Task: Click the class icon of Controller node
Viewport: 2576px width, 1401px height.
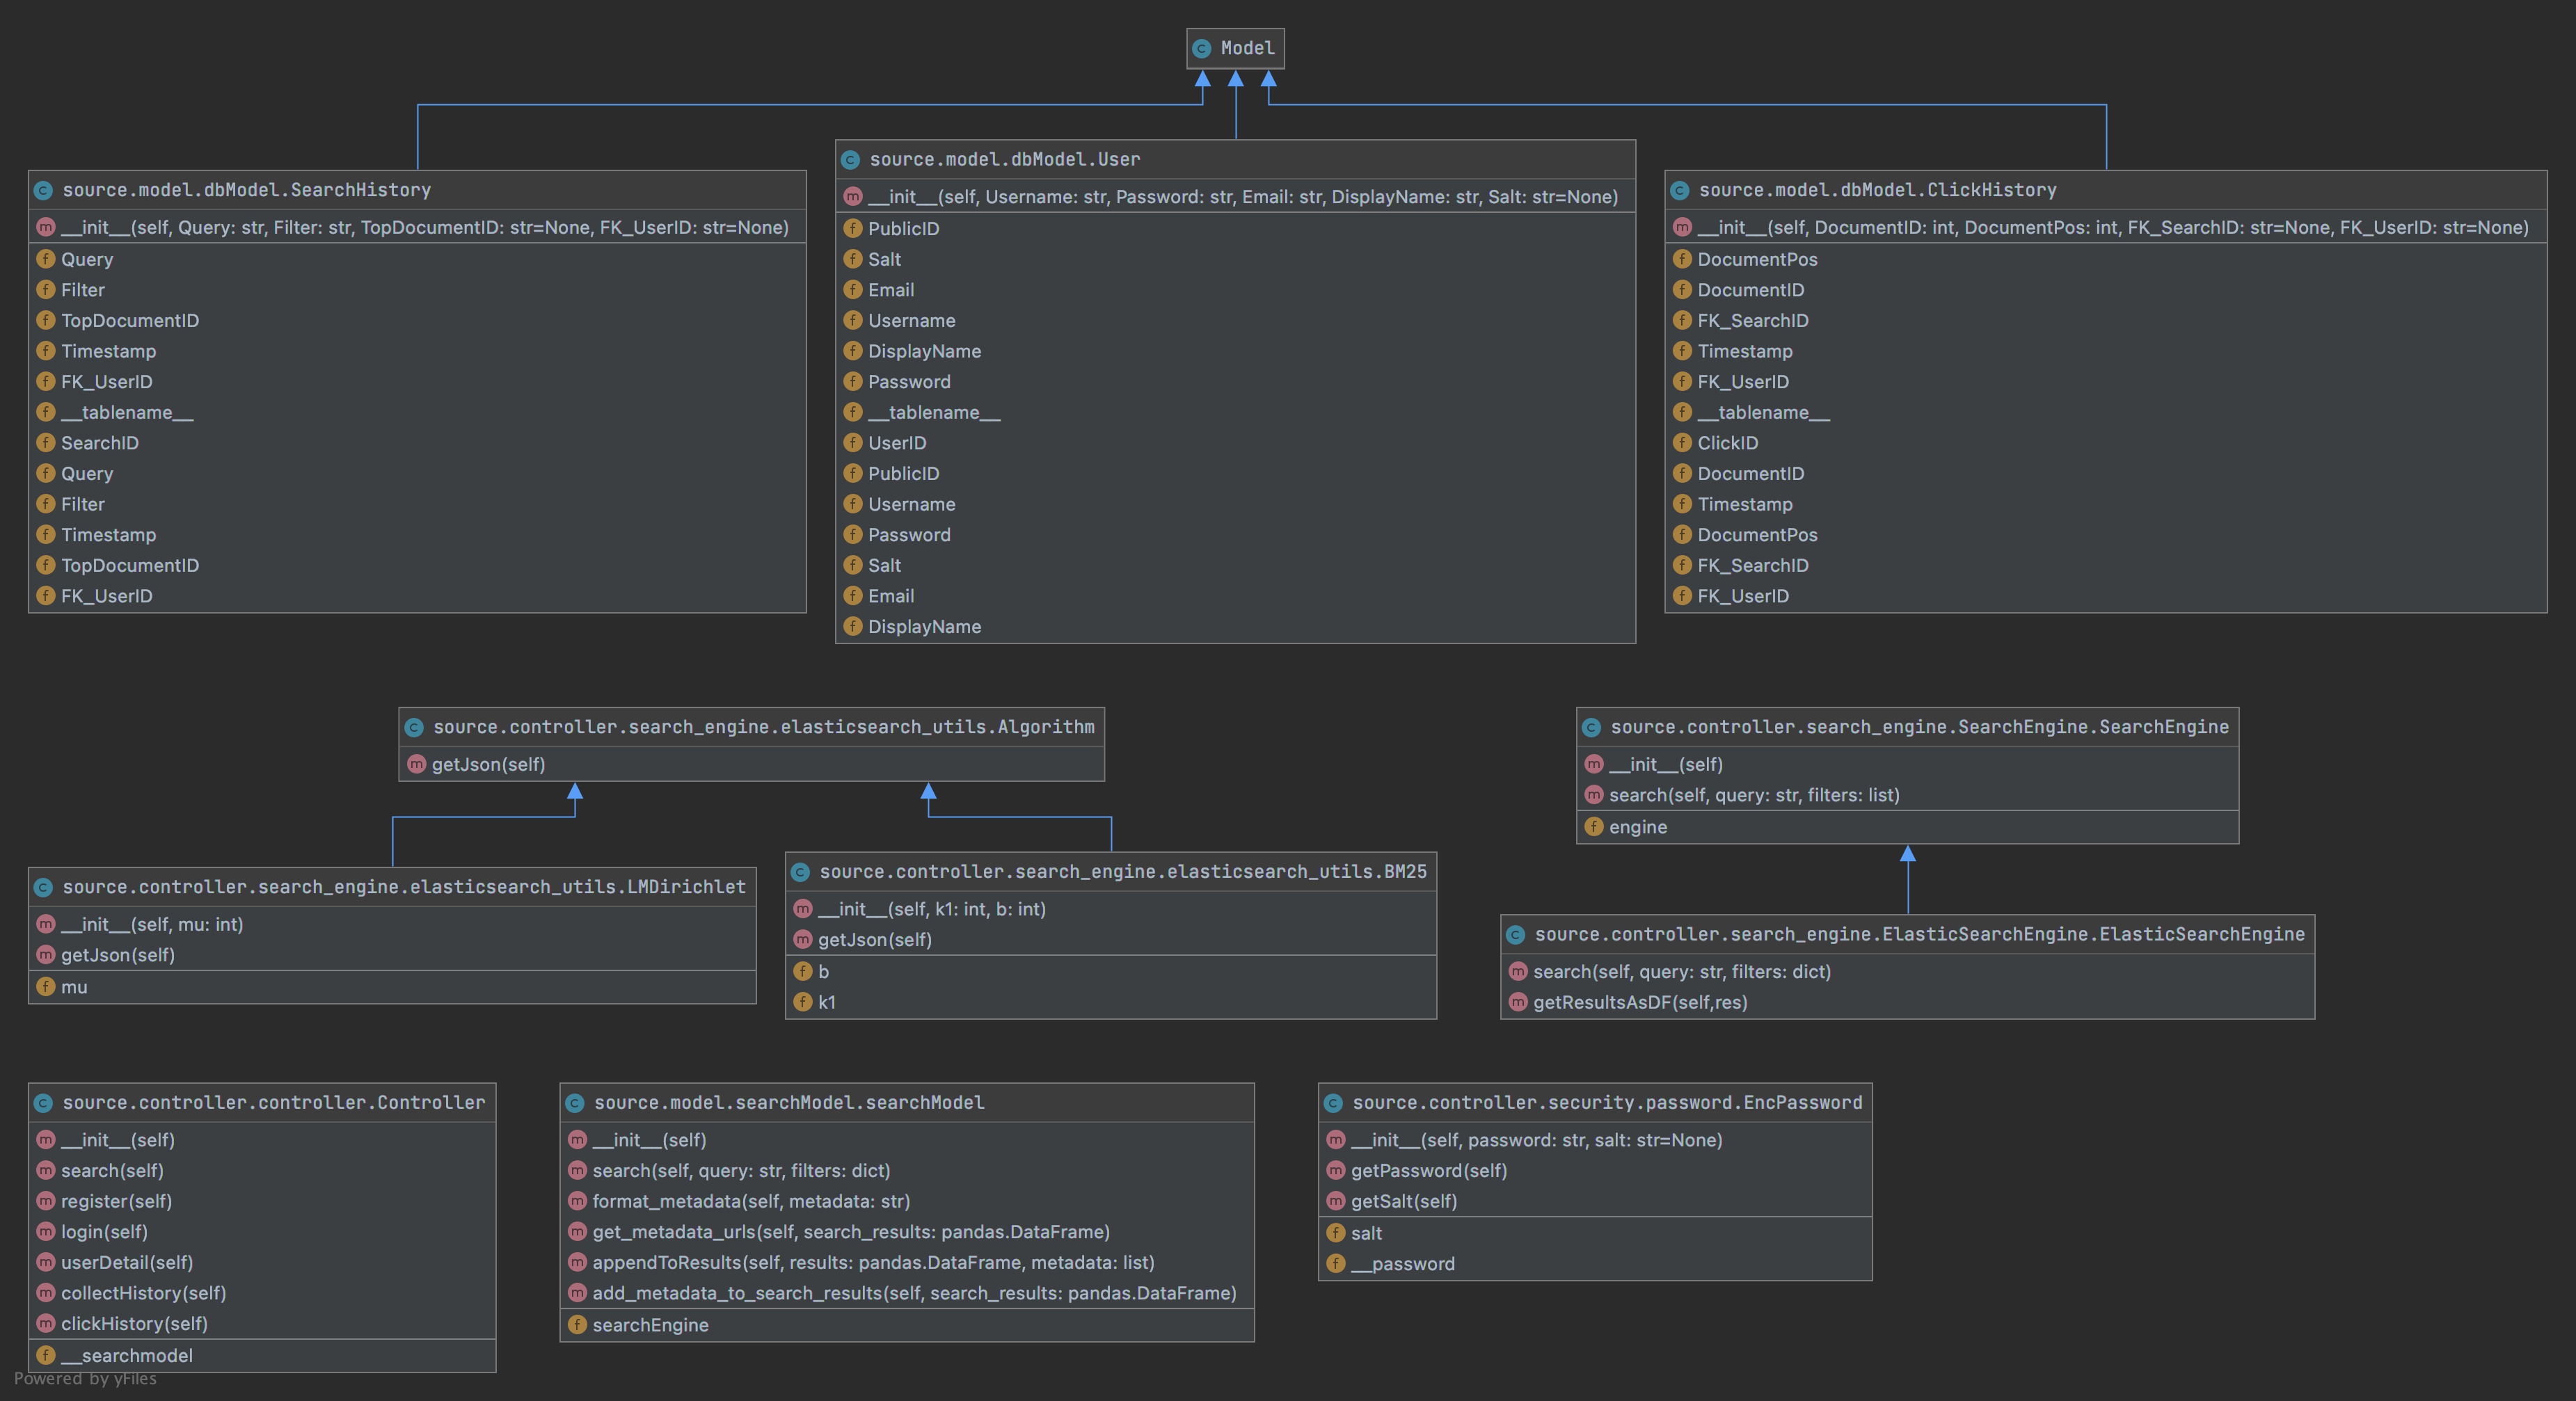Action: [43, 1102]
